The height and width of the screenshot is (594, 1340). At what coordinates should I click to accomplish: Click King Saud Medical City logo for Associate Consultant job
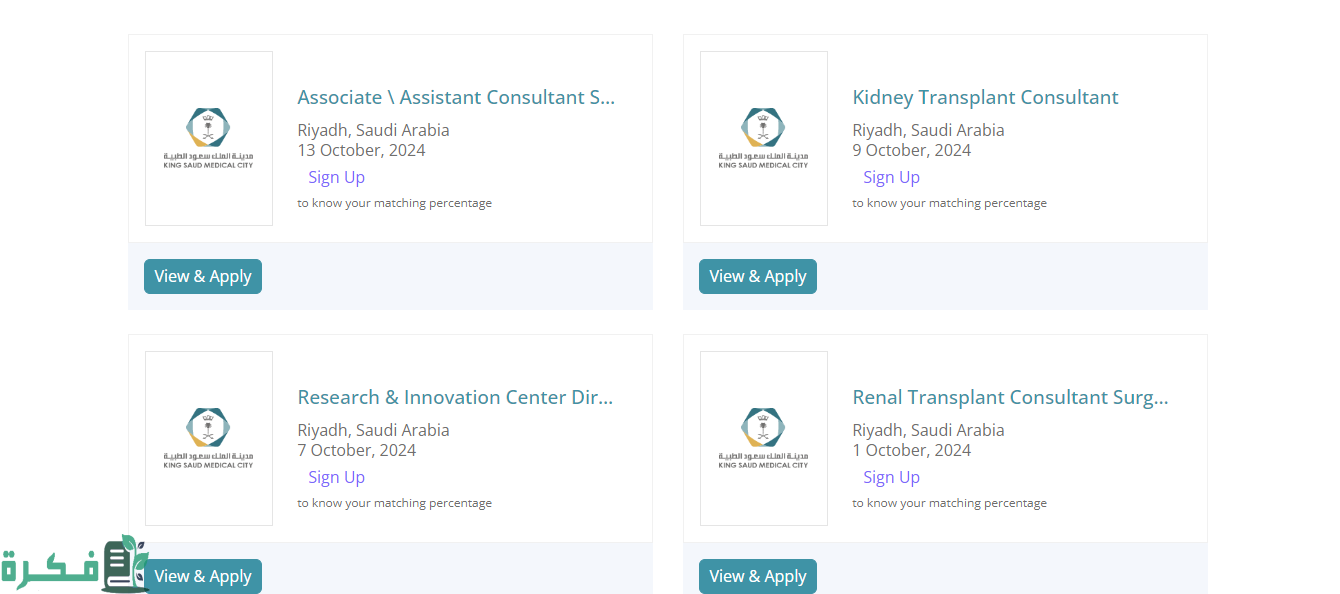[x=208, y=138]
